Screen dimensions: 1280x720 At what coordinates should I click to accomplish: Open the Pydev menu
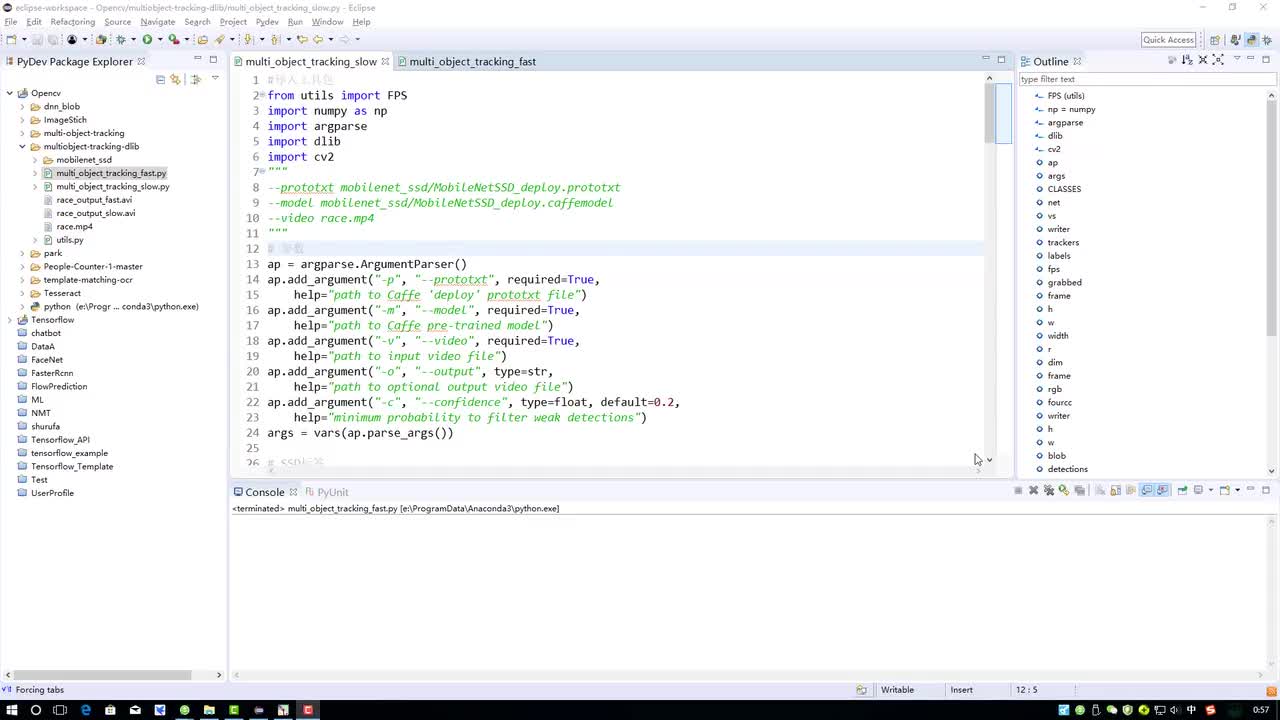(267, 22)
